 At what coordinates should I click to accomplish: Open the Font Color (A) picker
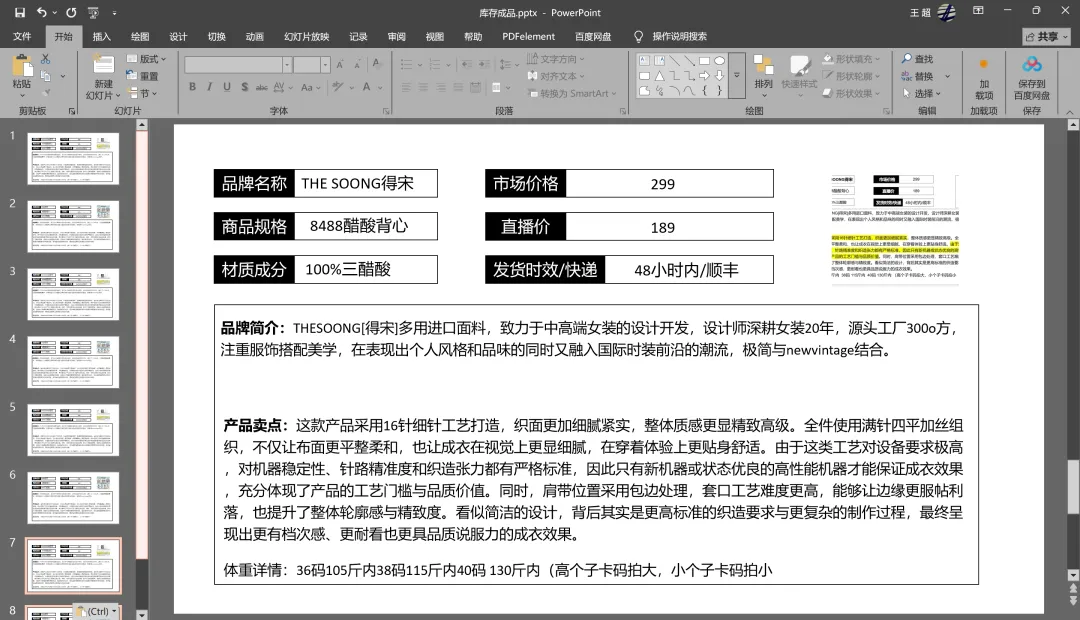click(x=371, y=87)
